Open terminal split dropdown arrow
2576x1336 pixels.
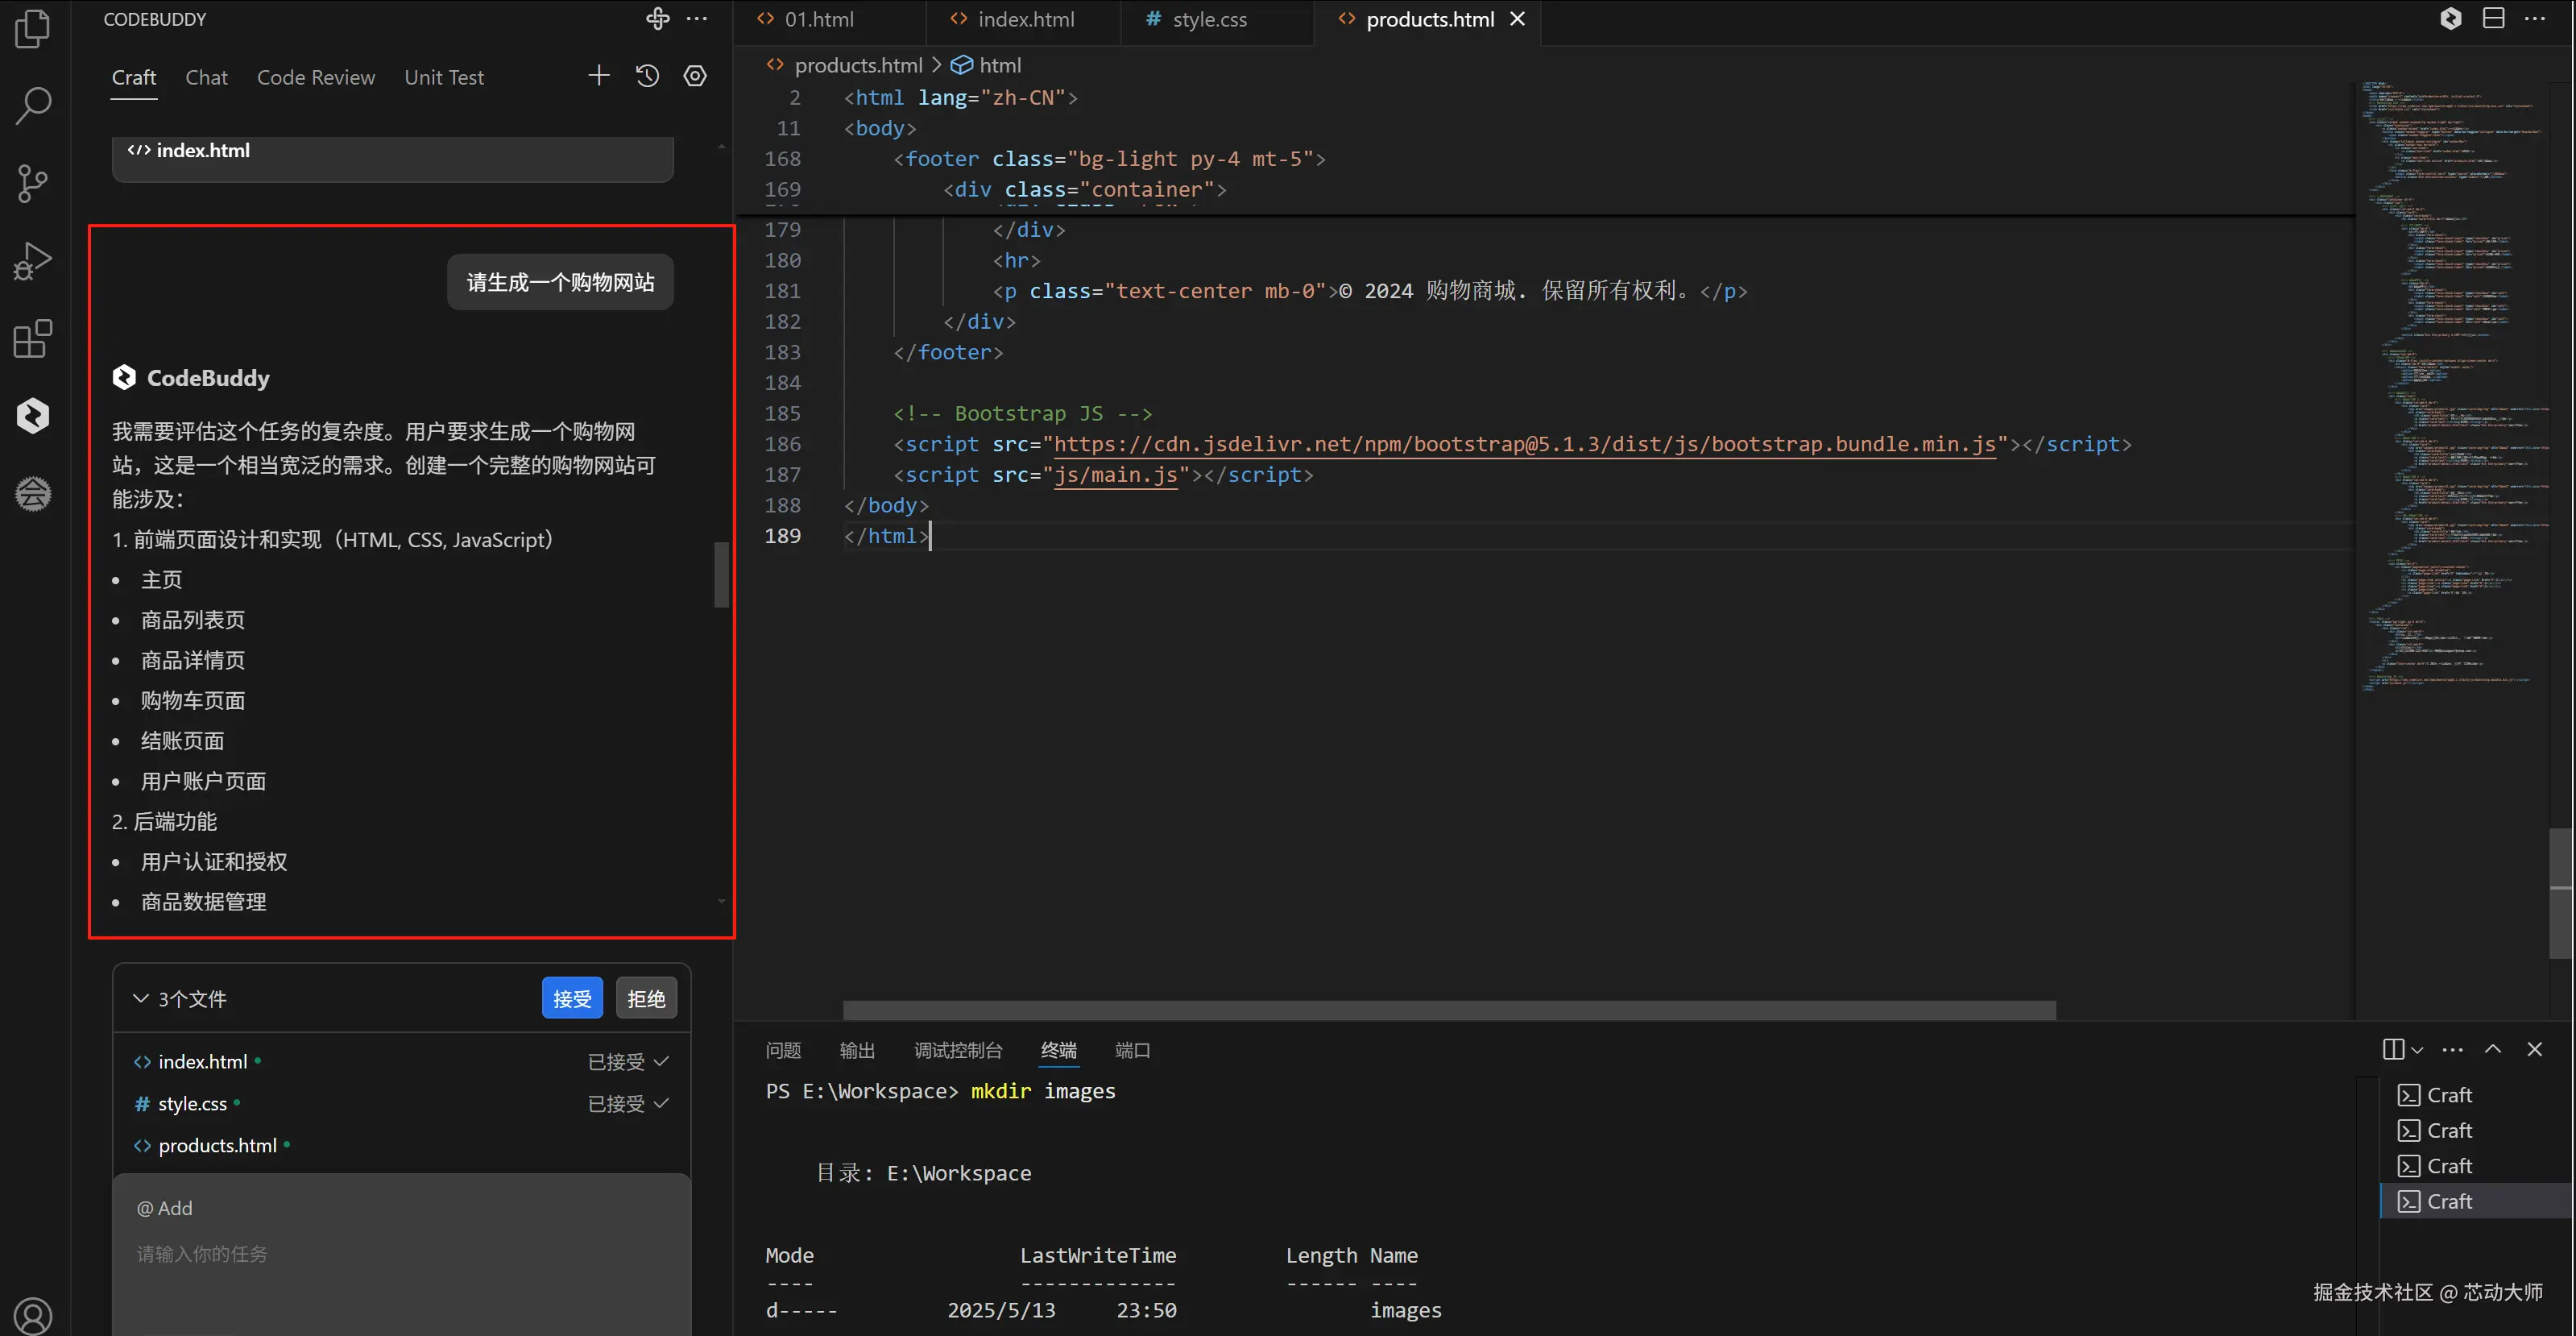pos(2417,1050)
